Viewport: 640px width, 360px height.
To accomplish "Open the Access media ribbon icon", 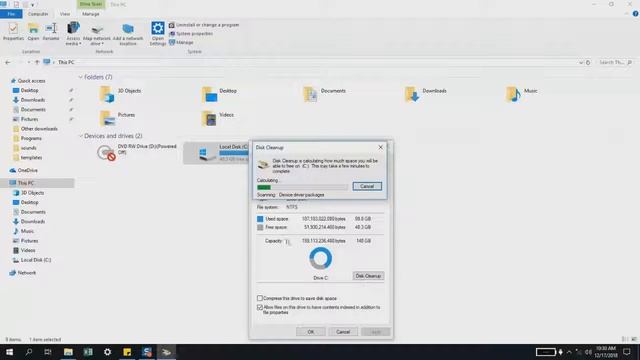I will coord(73,33).
